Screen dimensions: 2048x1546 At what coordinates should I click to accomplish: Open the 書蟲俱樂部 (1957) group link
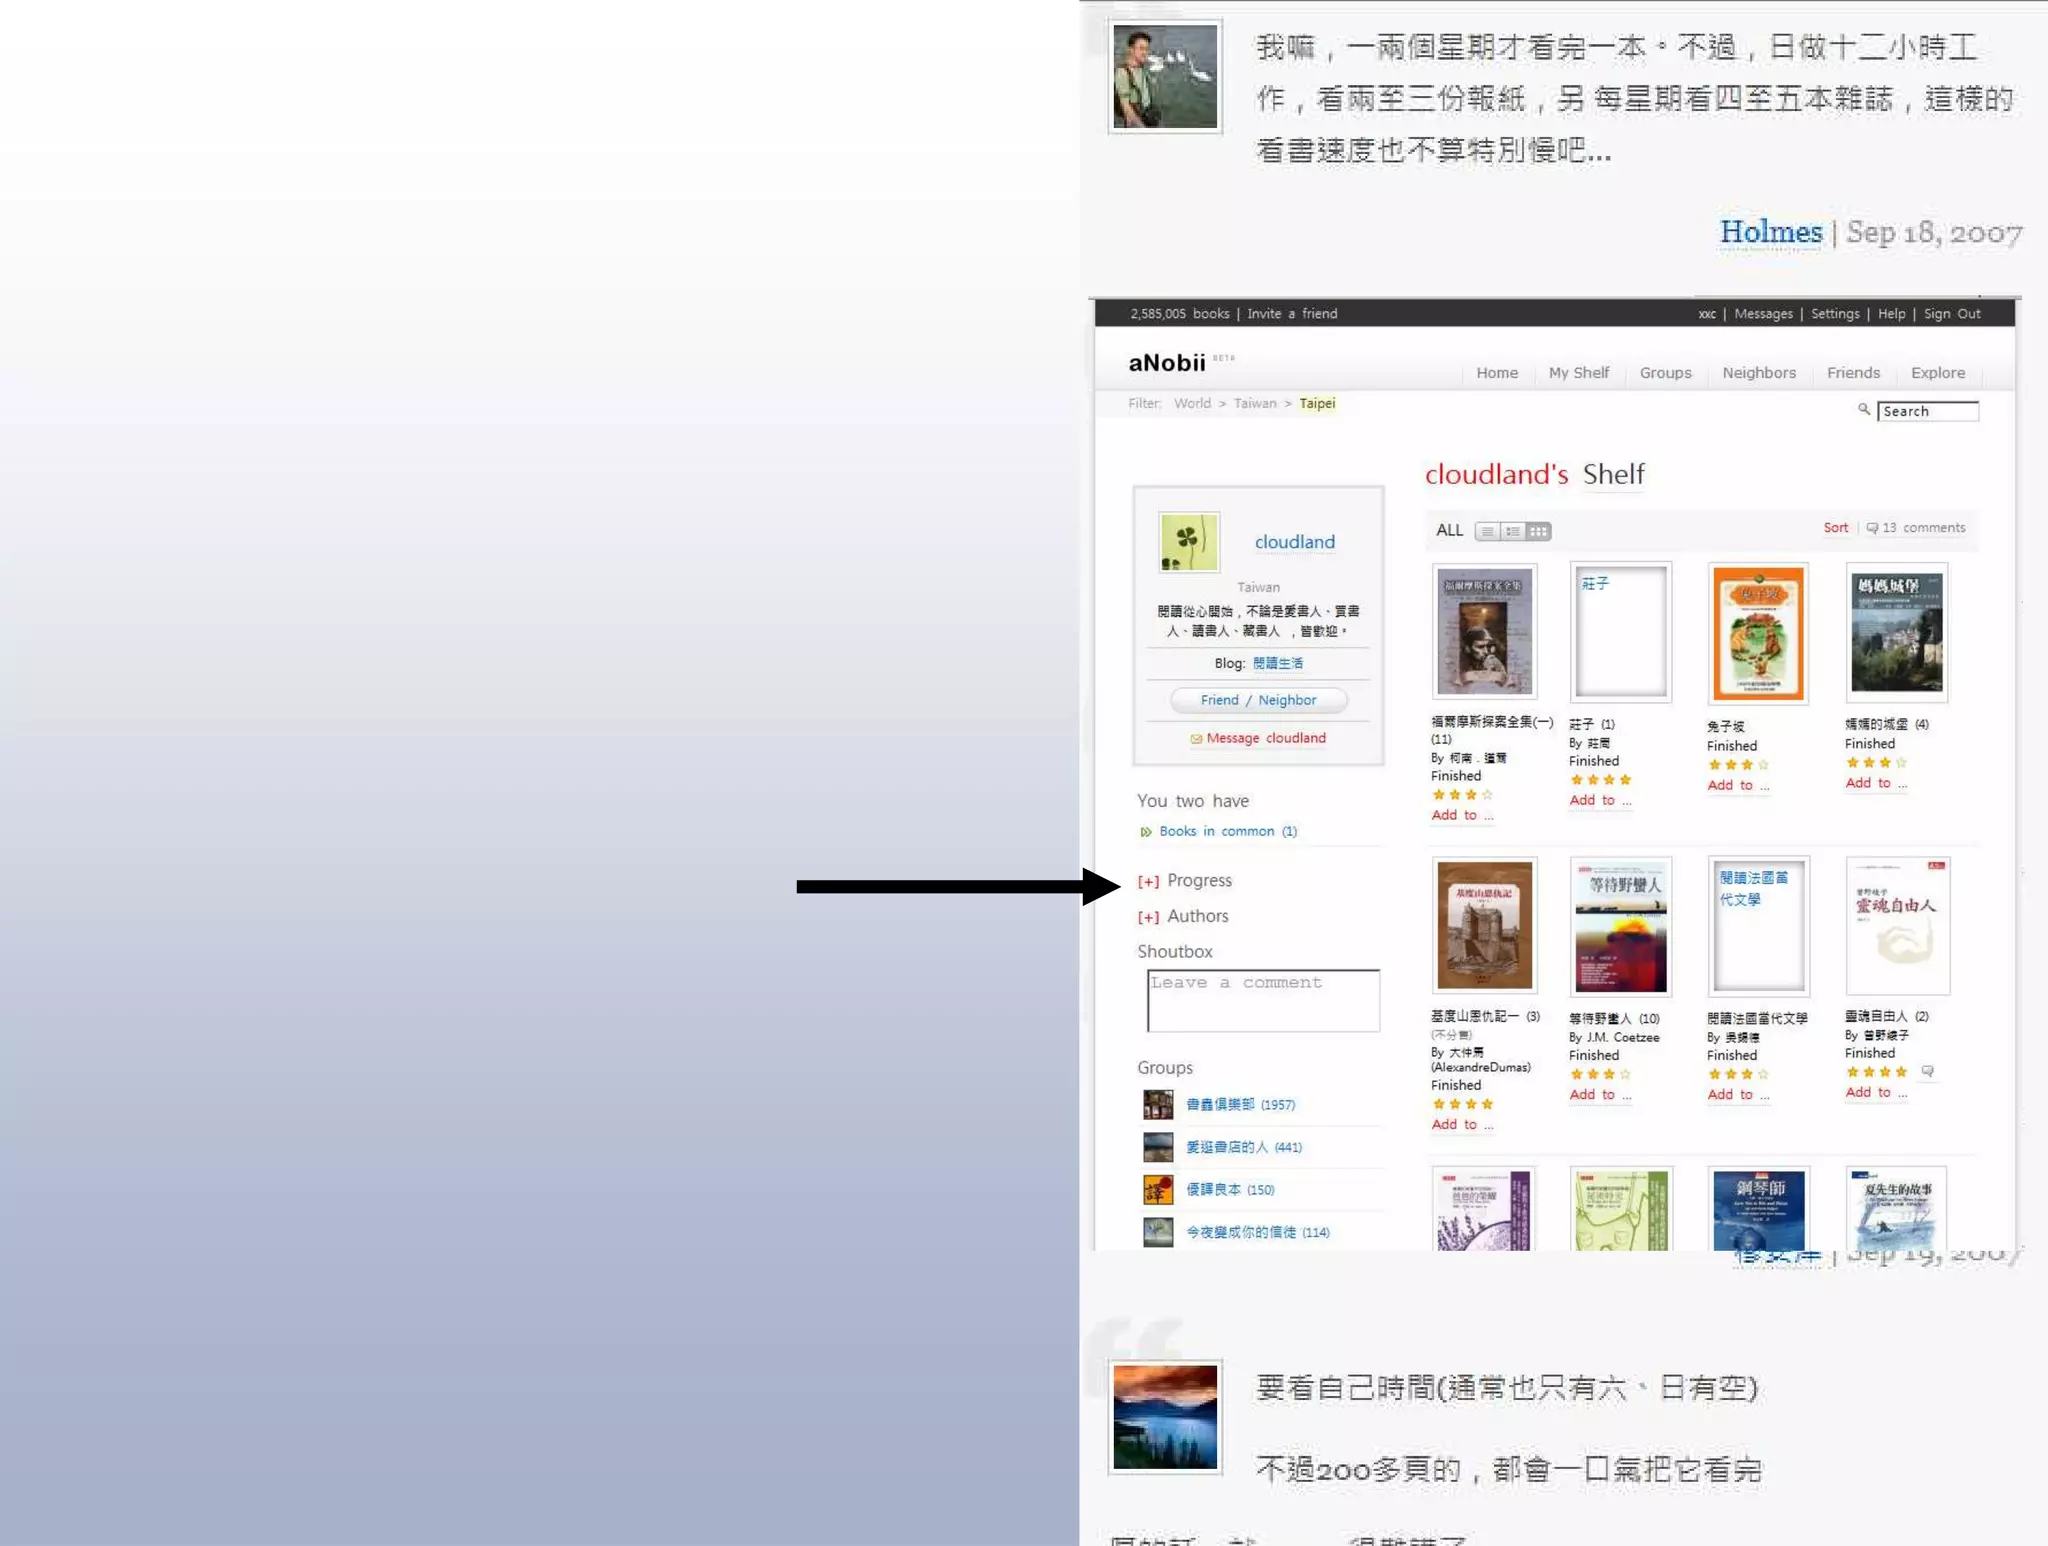(1240, 1105)
